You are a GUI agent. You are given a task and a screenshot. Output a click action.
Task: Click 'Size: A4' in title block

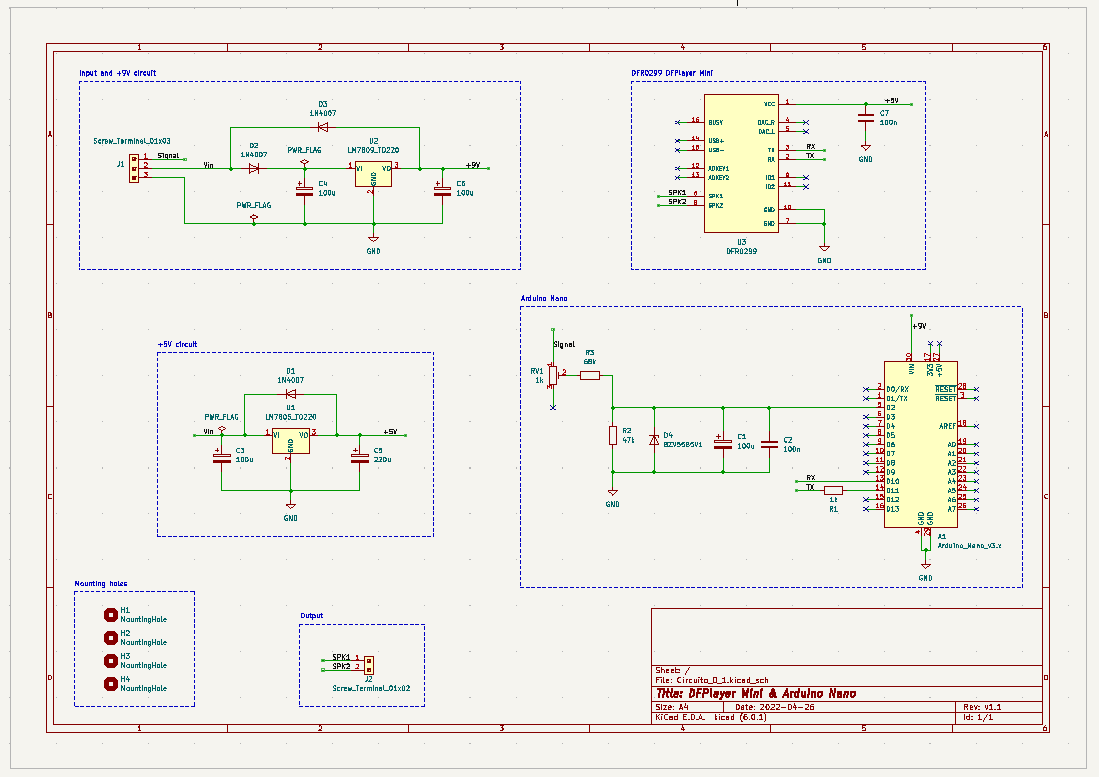[x=671, y=707]
